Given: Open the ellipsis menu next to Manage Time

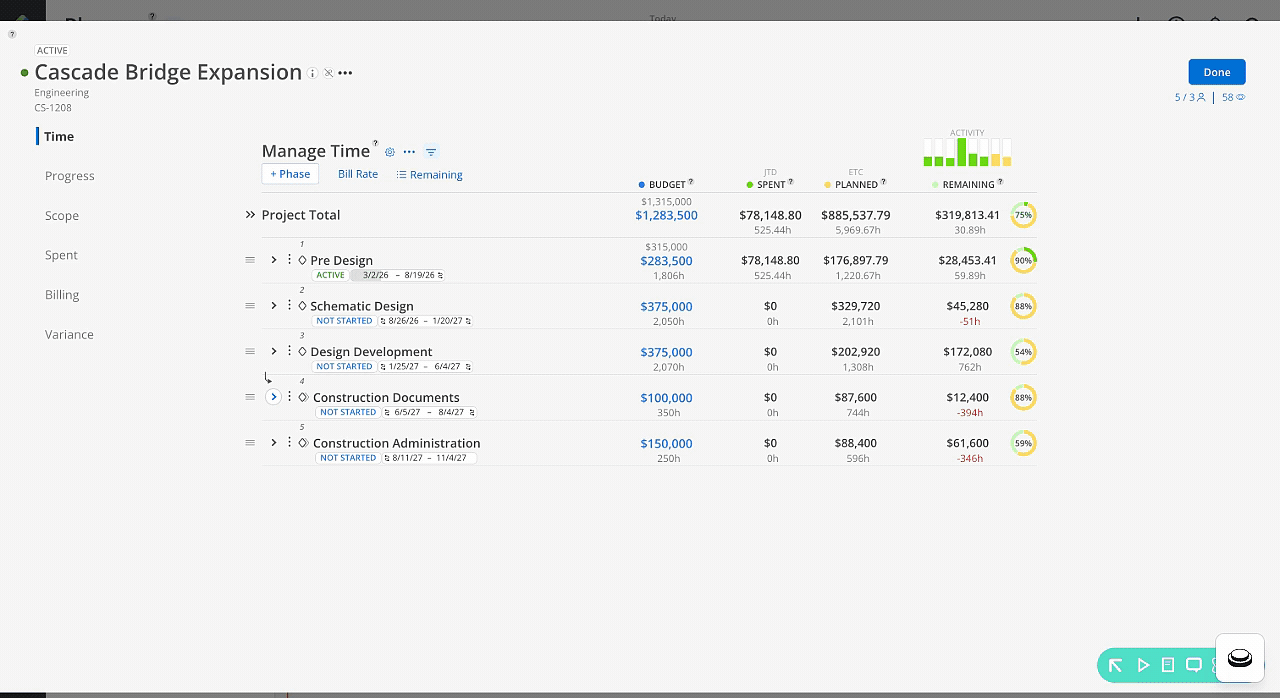Looking at the screenshot, I should tap(409, 152).
